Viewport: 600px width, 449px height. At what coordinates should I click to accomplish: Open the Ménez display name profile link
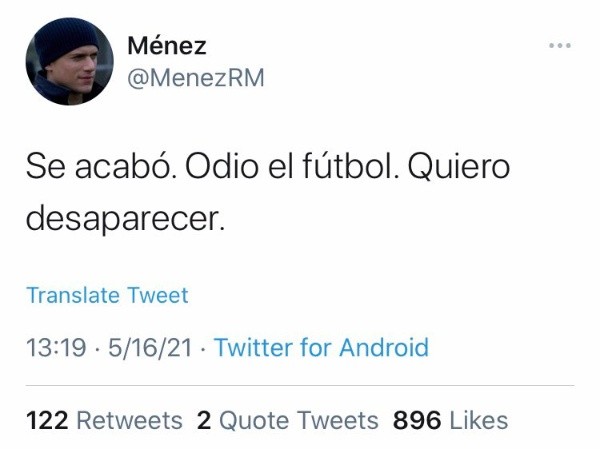[x=165, y=44]
